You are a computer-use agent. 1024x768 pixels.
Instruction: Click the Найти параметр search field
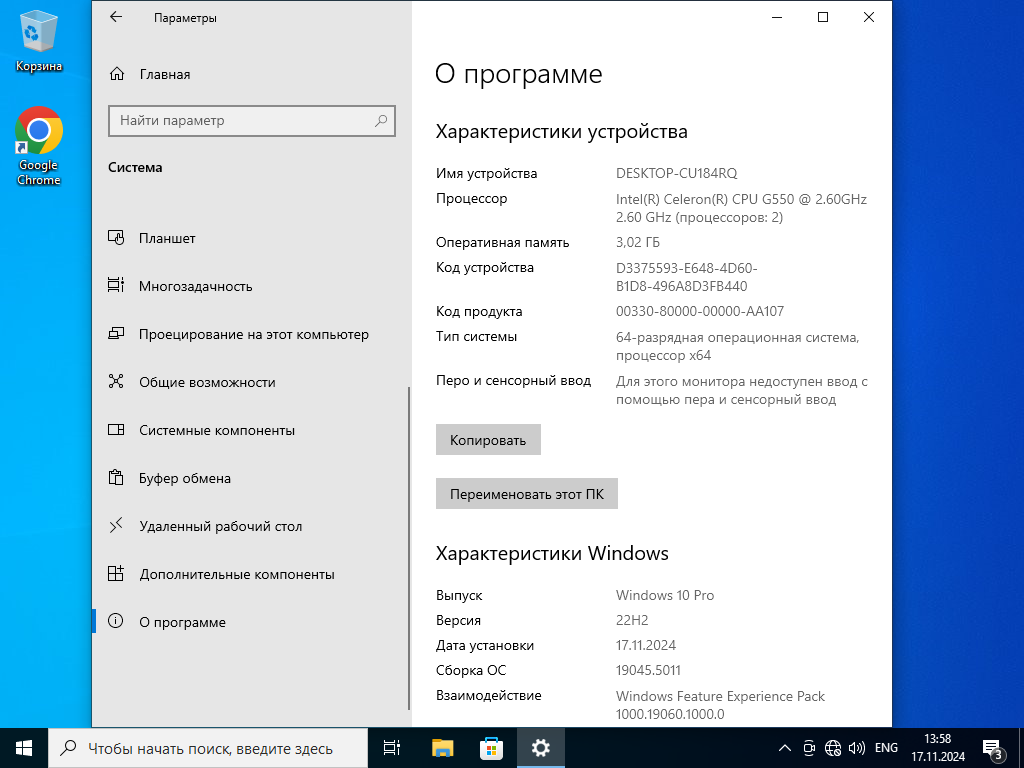coord(251,121)
